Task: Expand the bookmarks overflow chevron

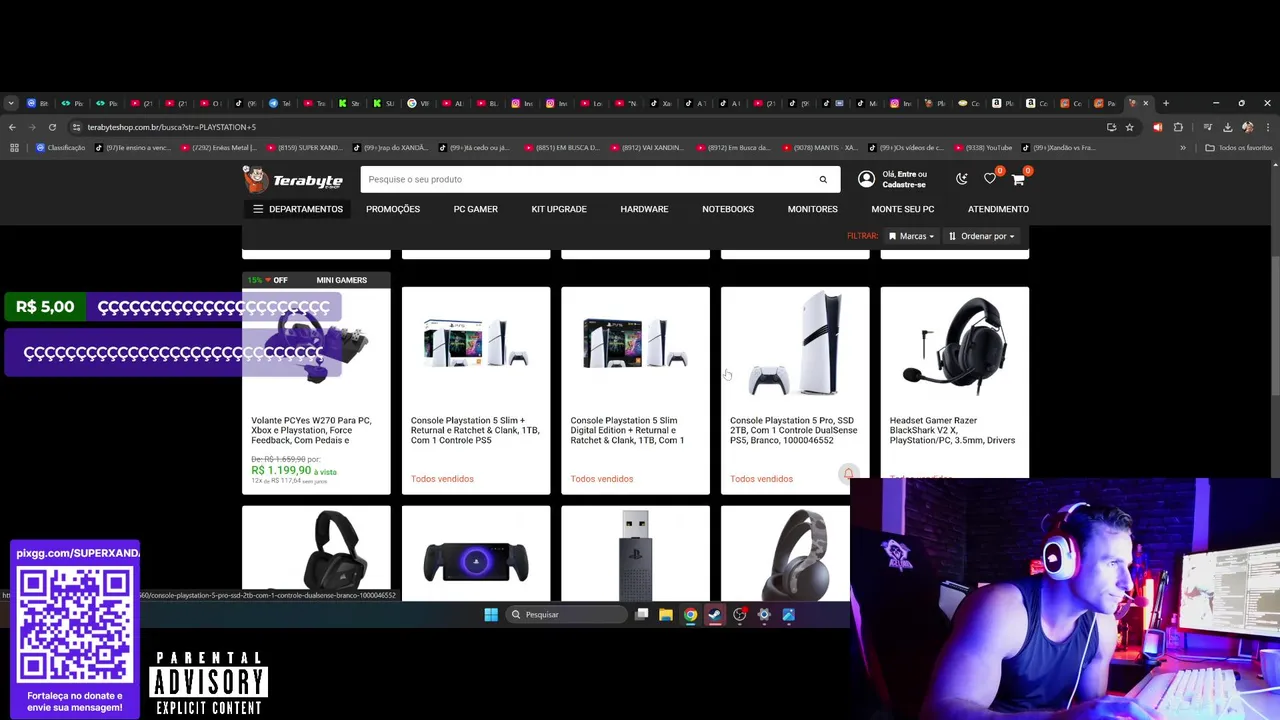Action: click(1183, 148)
